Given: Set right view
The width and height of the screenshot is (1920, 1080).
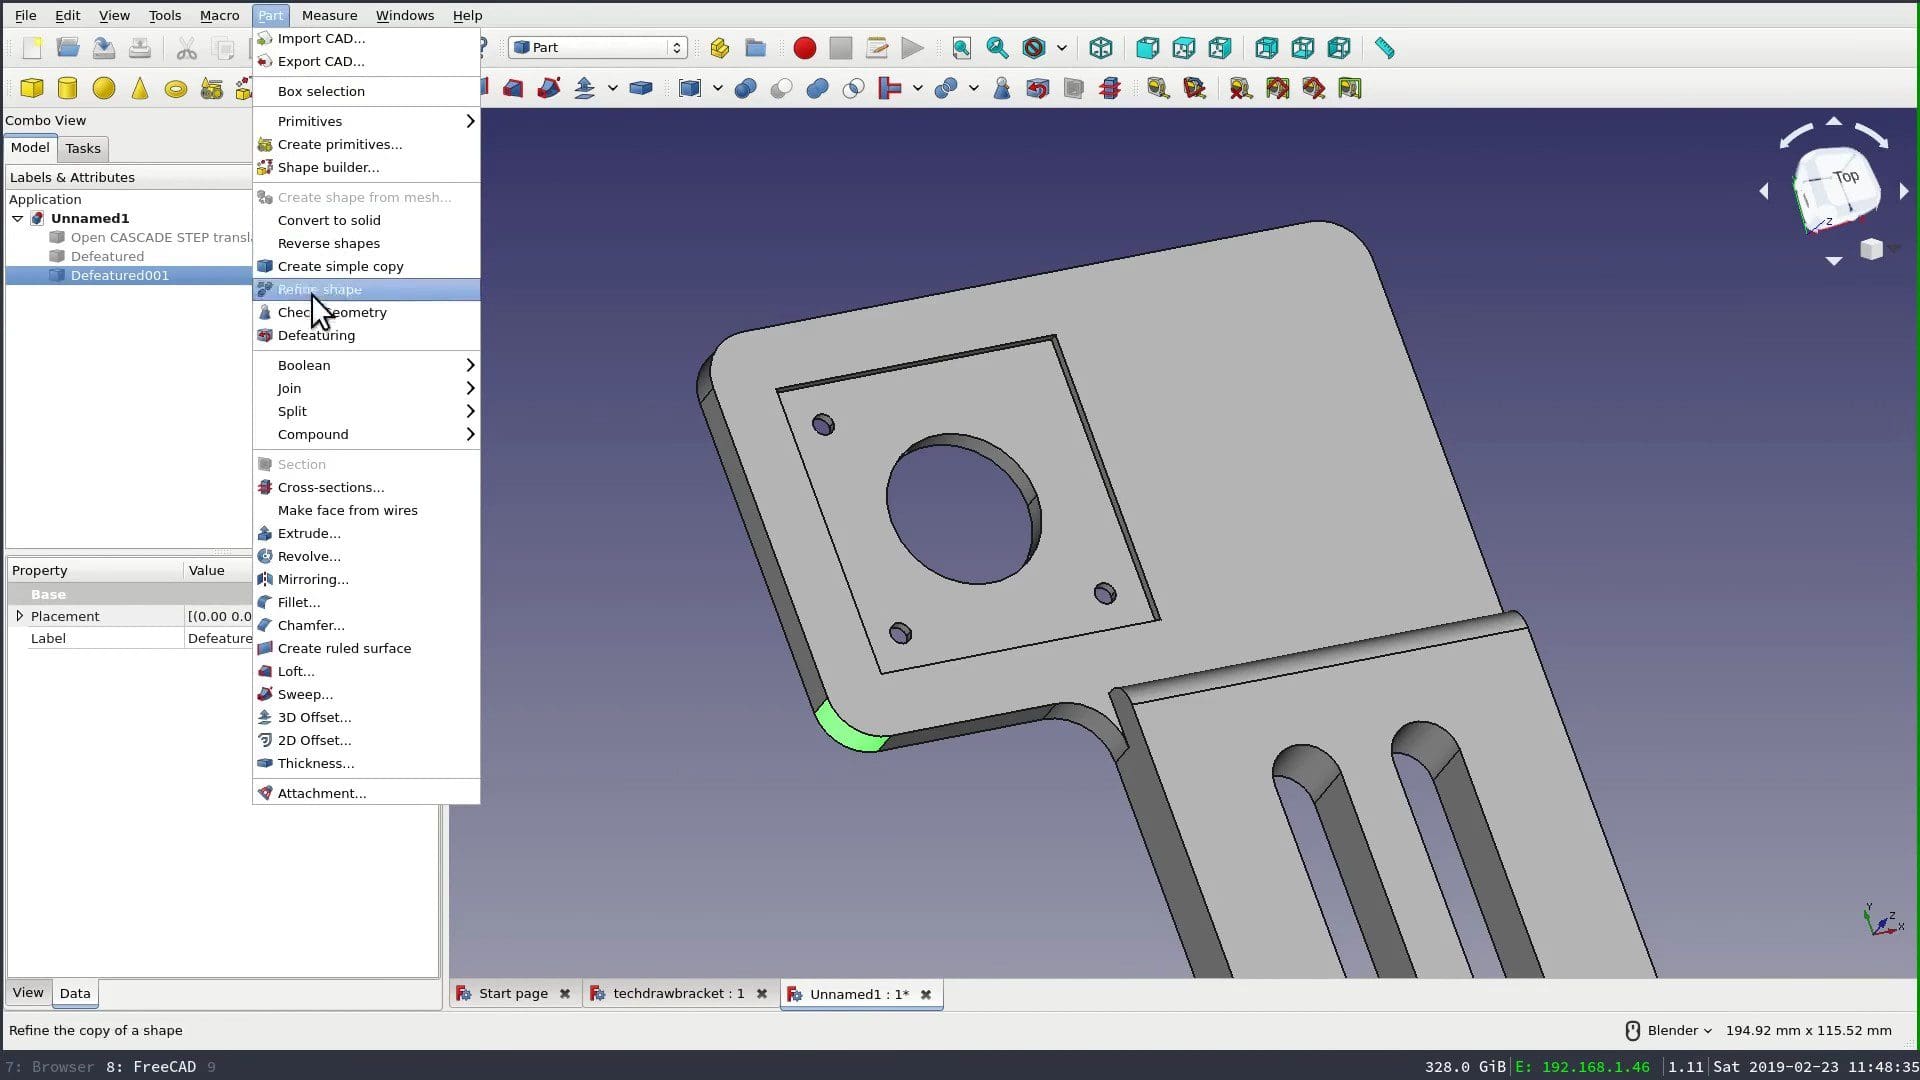Looking at the screenshot, I should point(1220,48).
